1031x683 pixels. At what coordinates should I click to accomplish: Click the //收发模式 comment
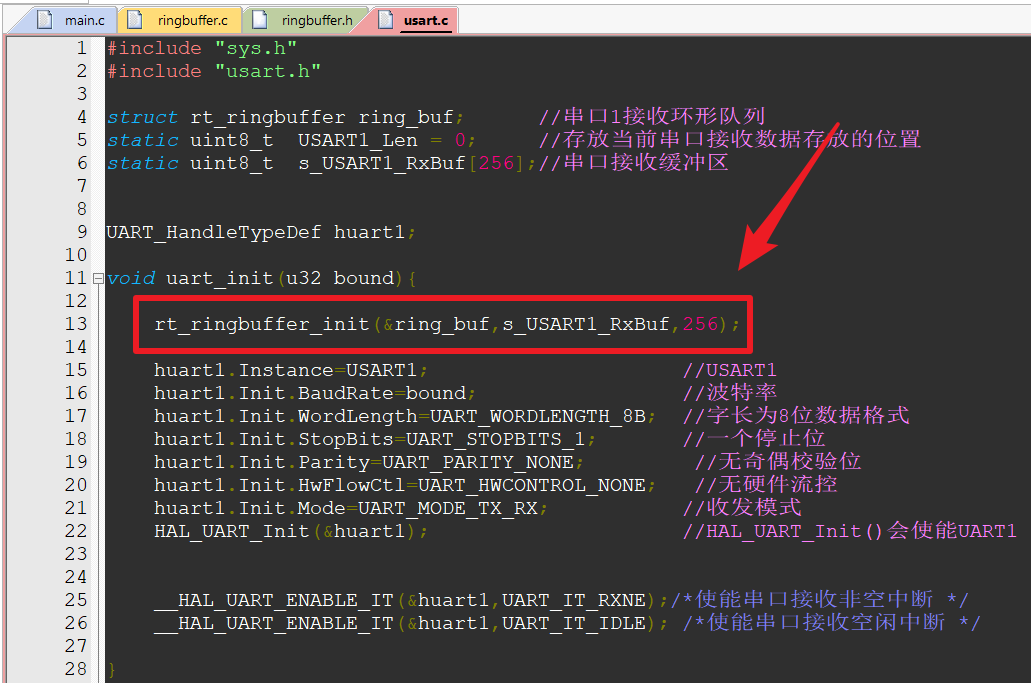pyautogui.click(x=742, y=508)
